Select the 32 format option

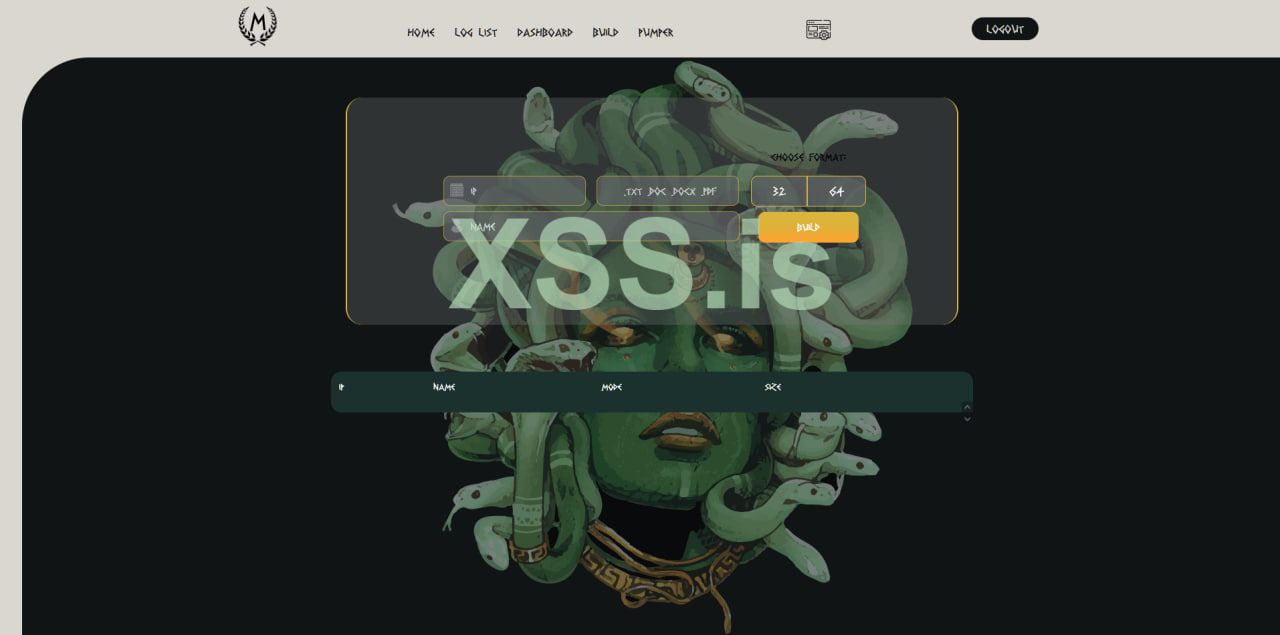pos(779,191)
